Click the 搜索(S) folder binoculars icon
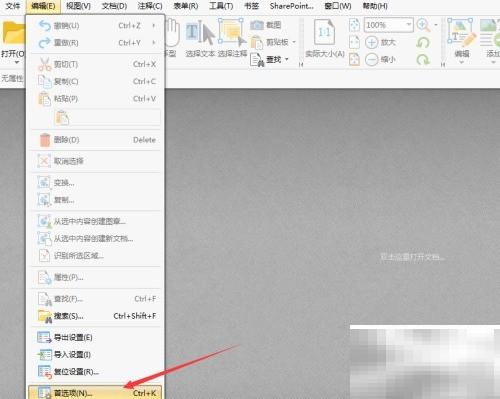 (45, 316)
